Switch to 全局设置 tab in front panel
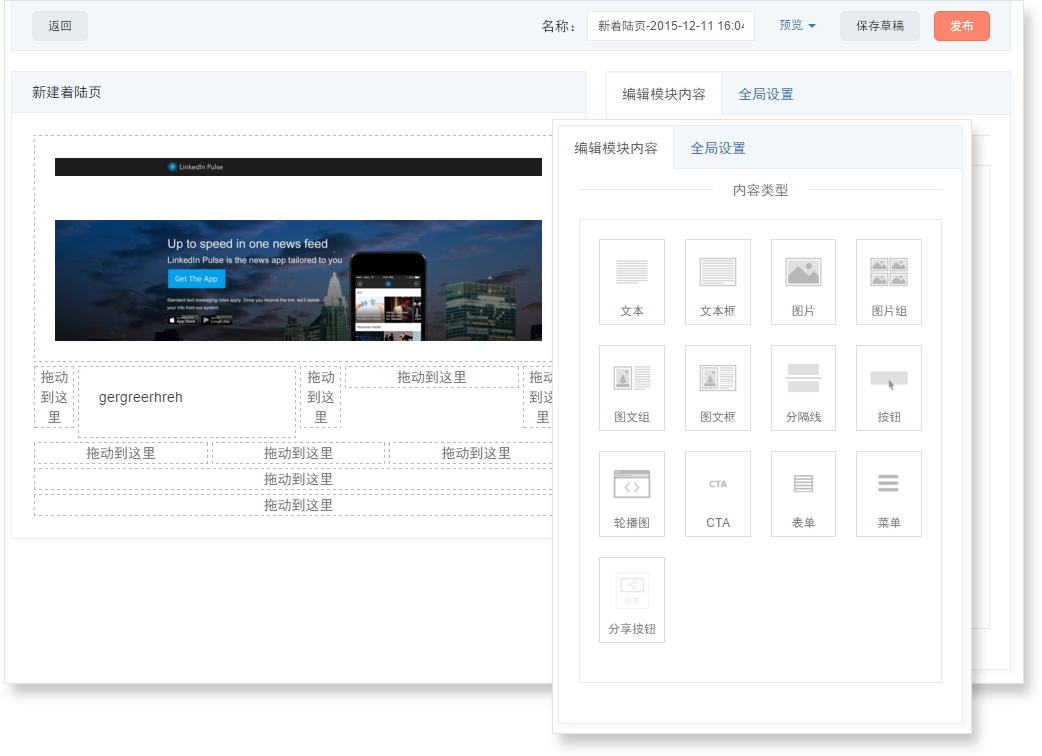This screenshot has height=756, width=1042. [718, 148]
